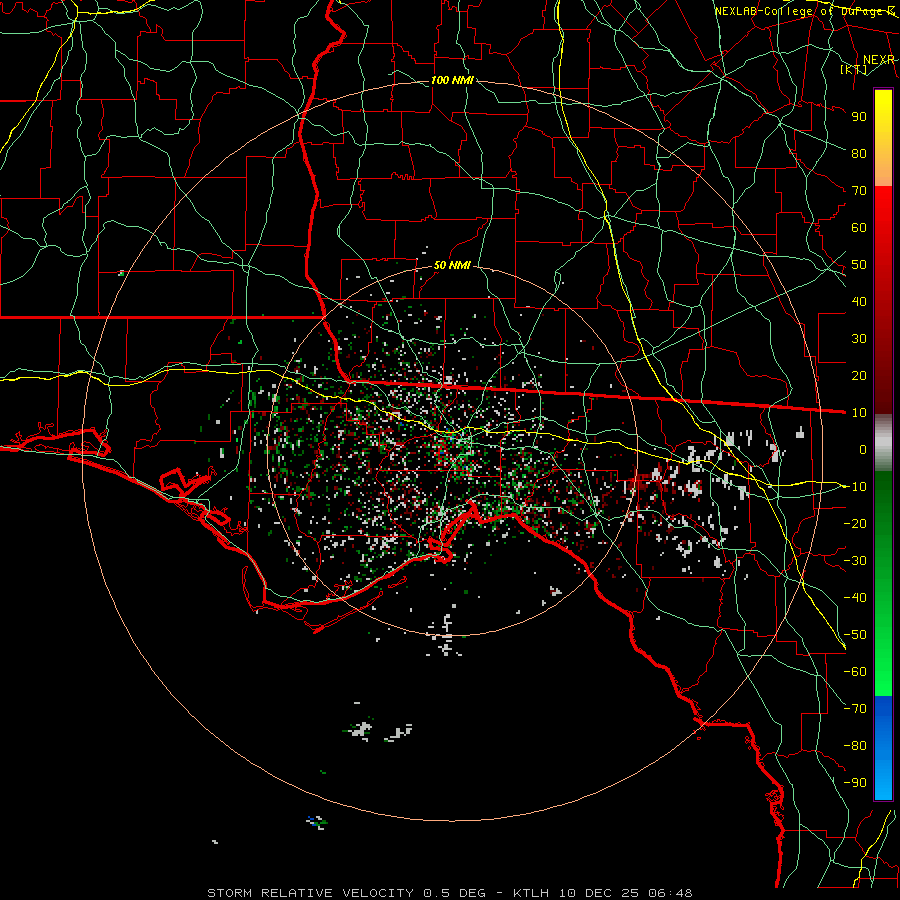
Task: Select the -20 value on velocity scale
Action: click(x=855, y=523)
